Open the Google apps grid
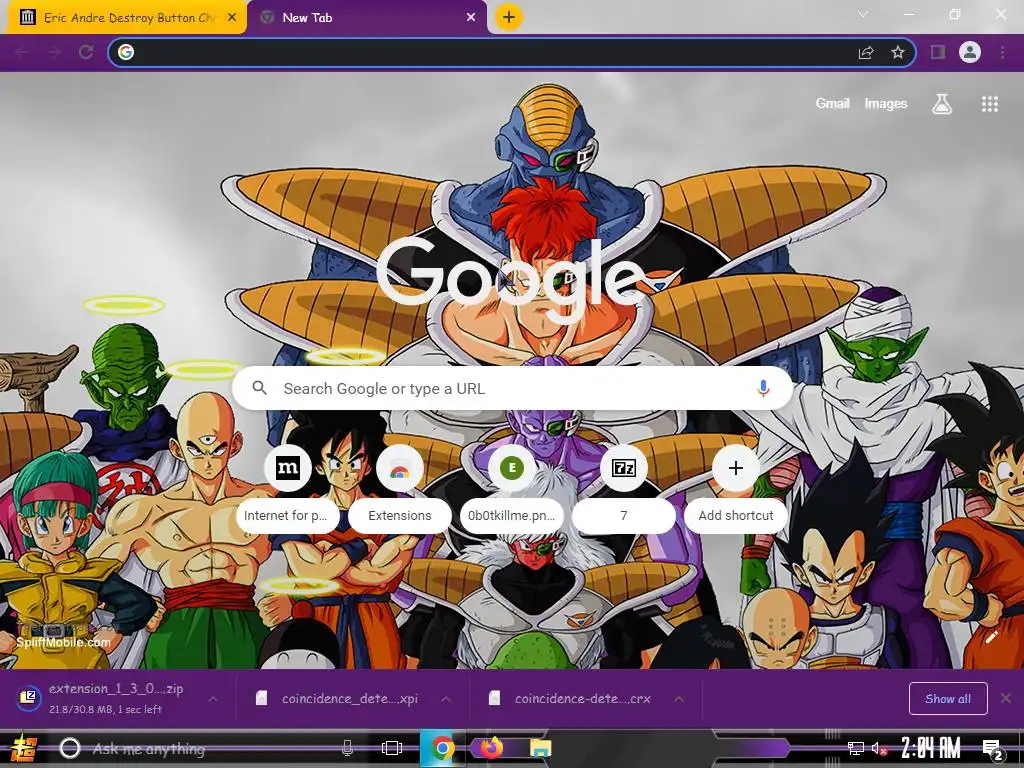The image size is (1024, 768). pyautogui.click(x=989, y=104)
